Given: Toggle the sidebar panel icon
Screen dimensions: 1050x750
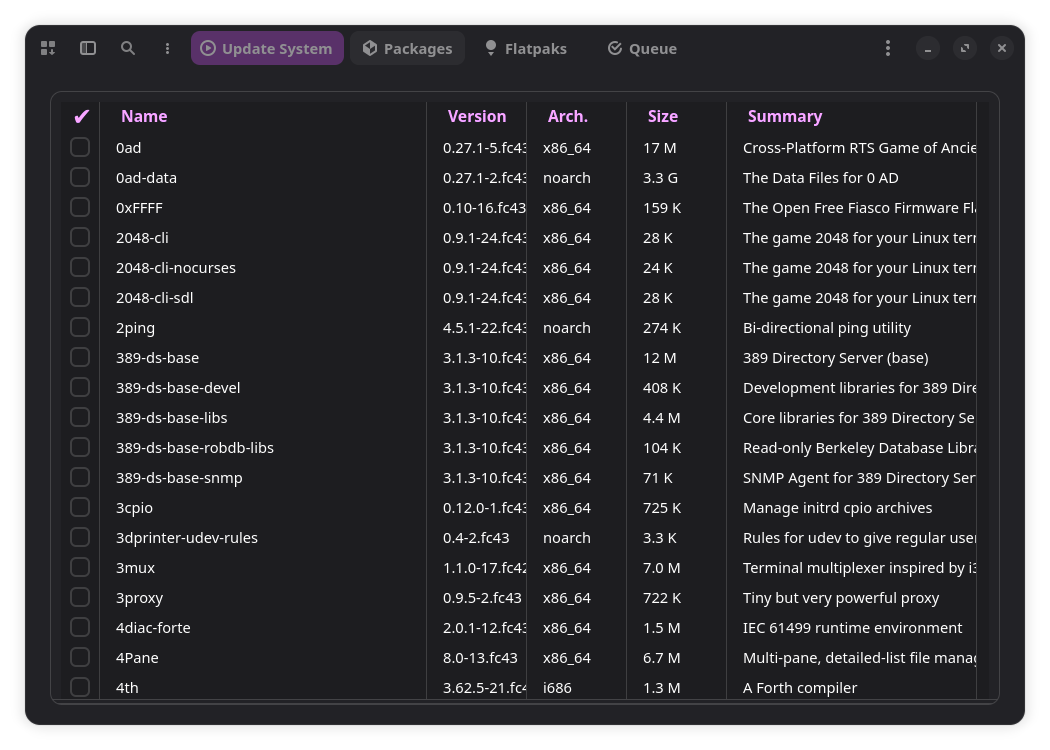Looking at the screenshot, I should point(88,48).
